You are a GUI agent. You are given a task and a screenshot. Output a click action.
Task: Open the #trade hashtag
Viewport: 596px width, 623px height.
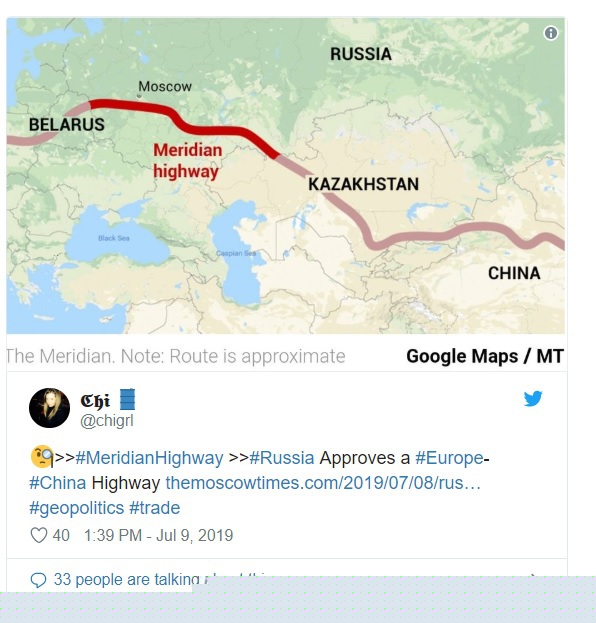click(155, 508)
